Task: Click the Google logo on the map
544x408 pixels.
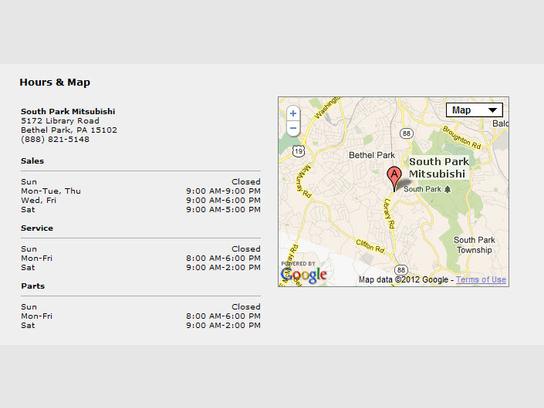Action: pos(304,275)
